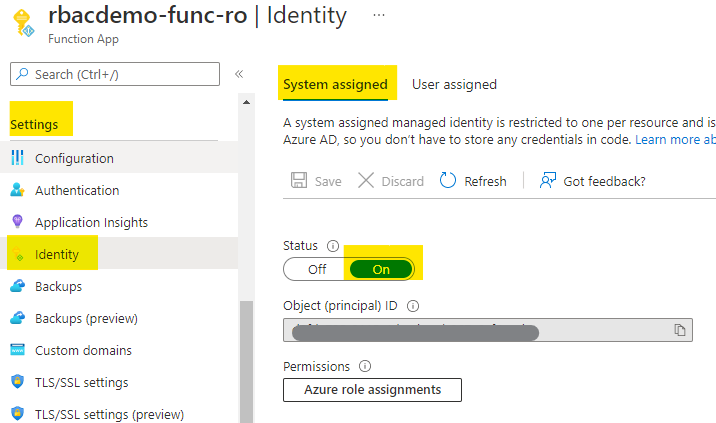
Task: Click the Application Insights lightbulb icon
Action: tap(17, 222)
